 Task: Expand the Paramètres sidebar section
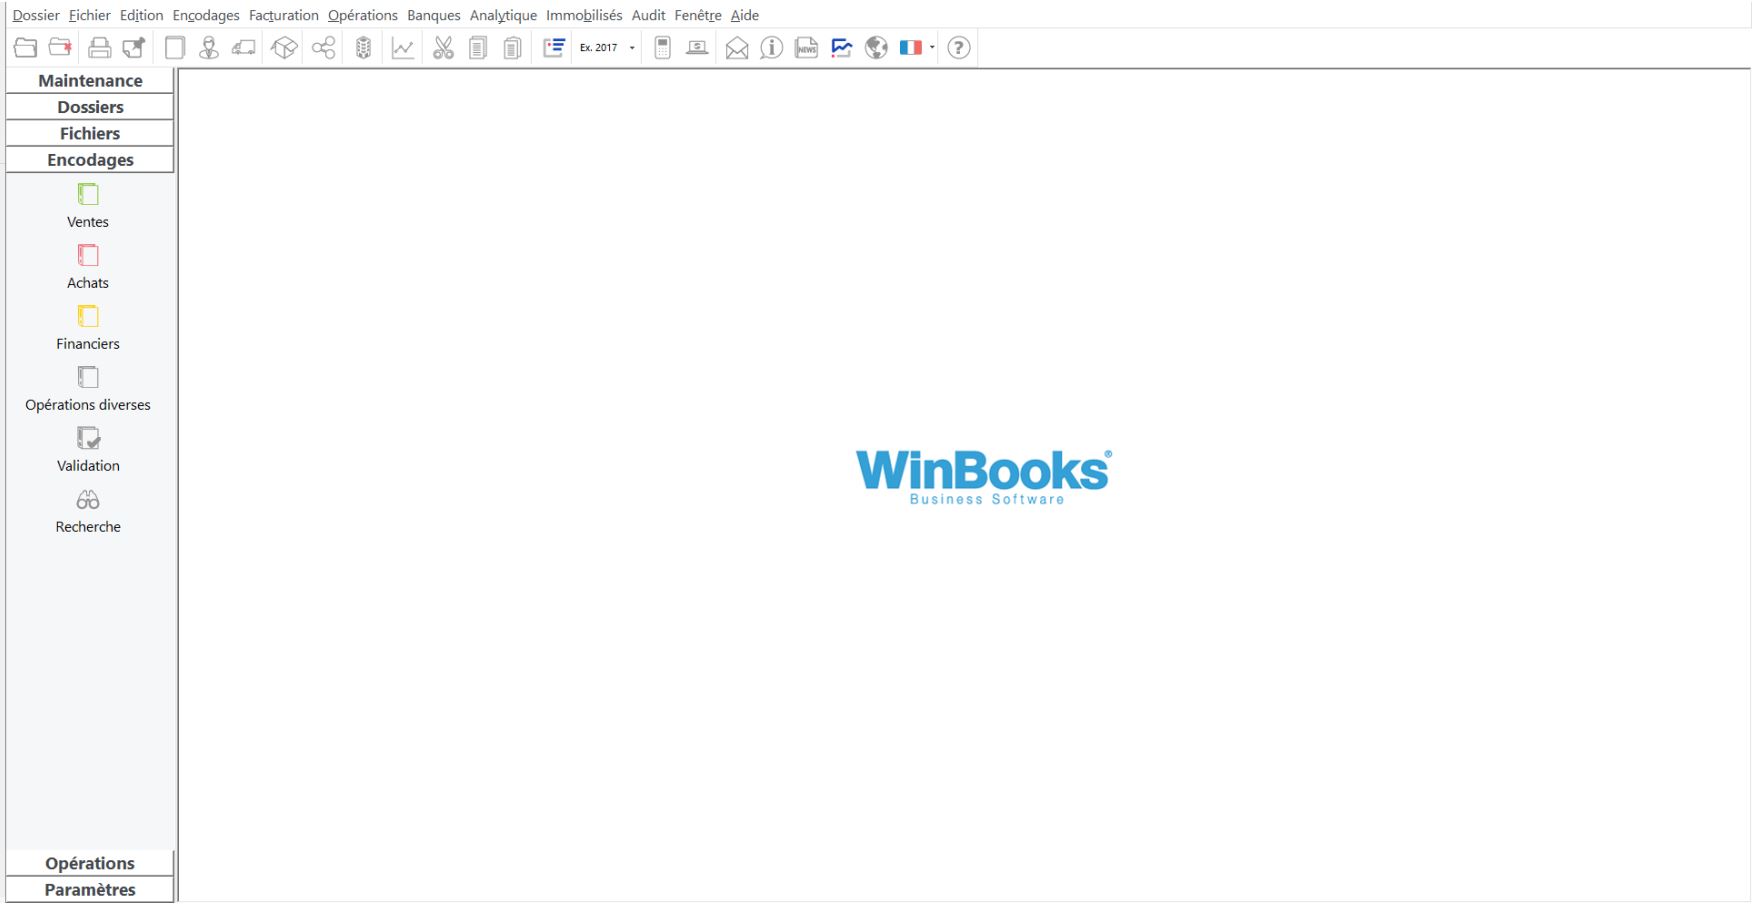pos(90,889)
